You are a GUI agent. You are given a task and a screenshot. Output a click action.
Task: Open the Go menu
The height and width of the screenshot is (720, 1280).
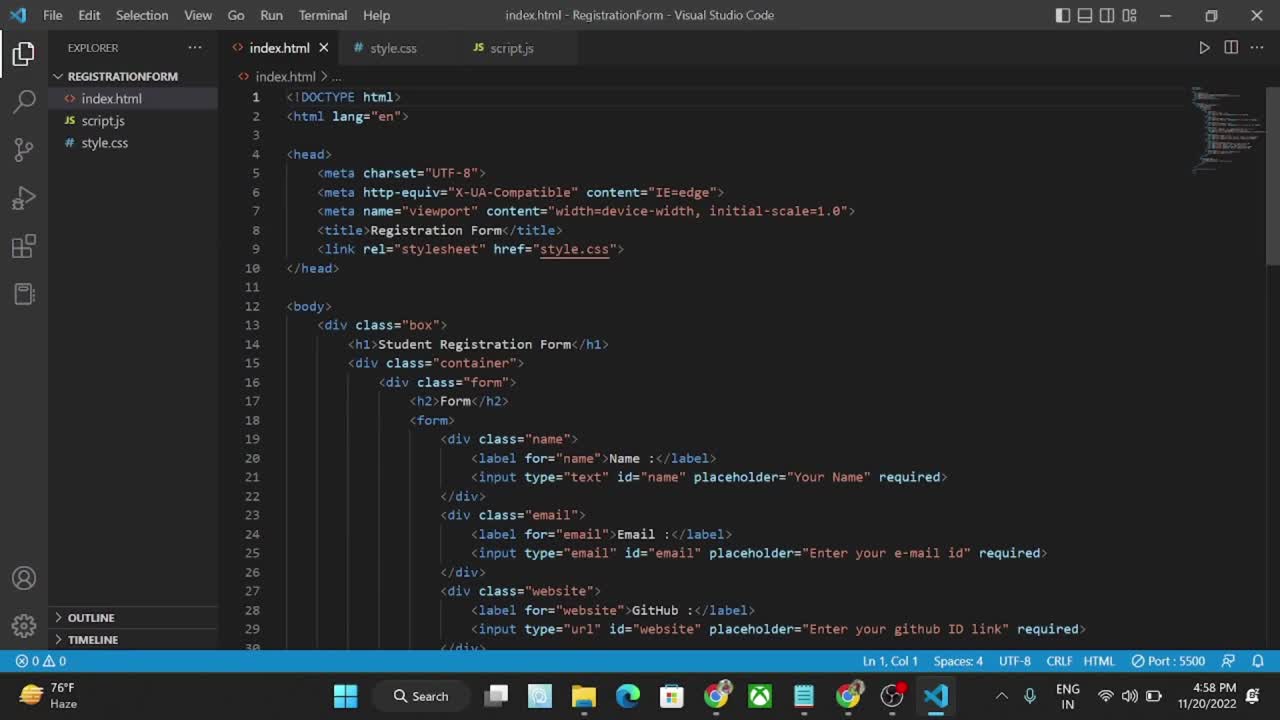(236, 15)
